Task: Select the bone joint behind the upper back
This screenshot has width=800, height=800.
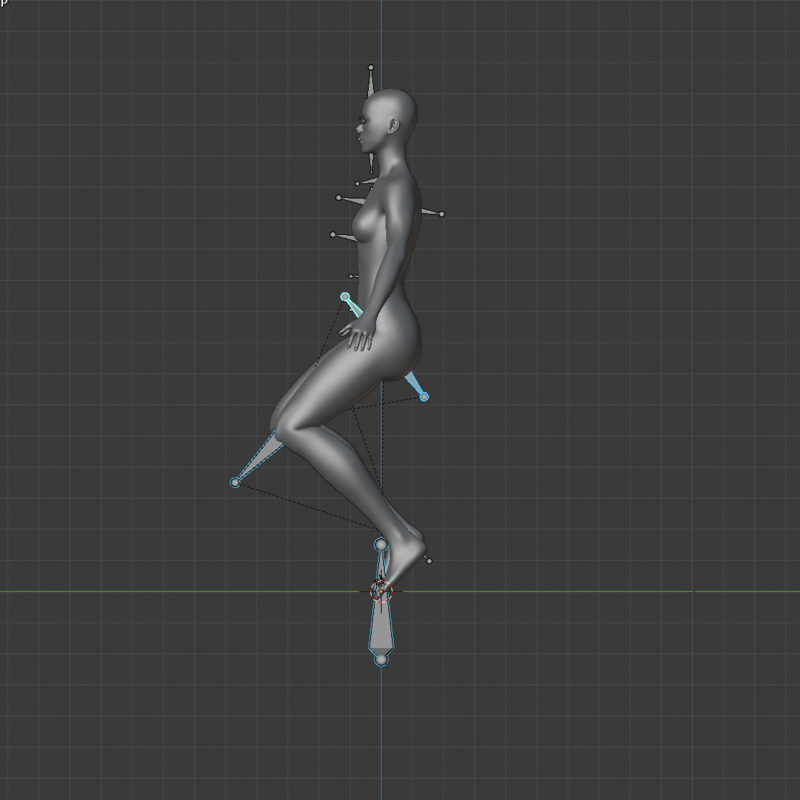Action: point(441,213)
